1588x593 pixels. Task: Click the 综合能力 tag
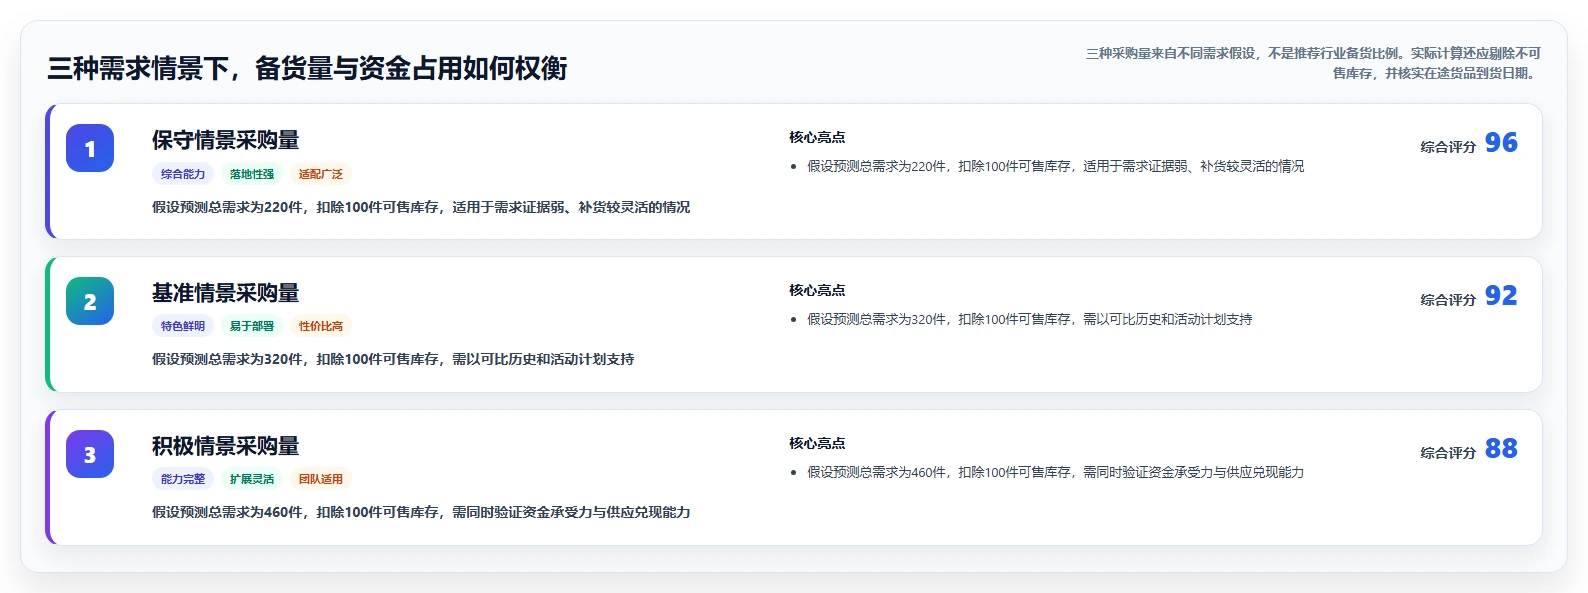coord(183,174)
